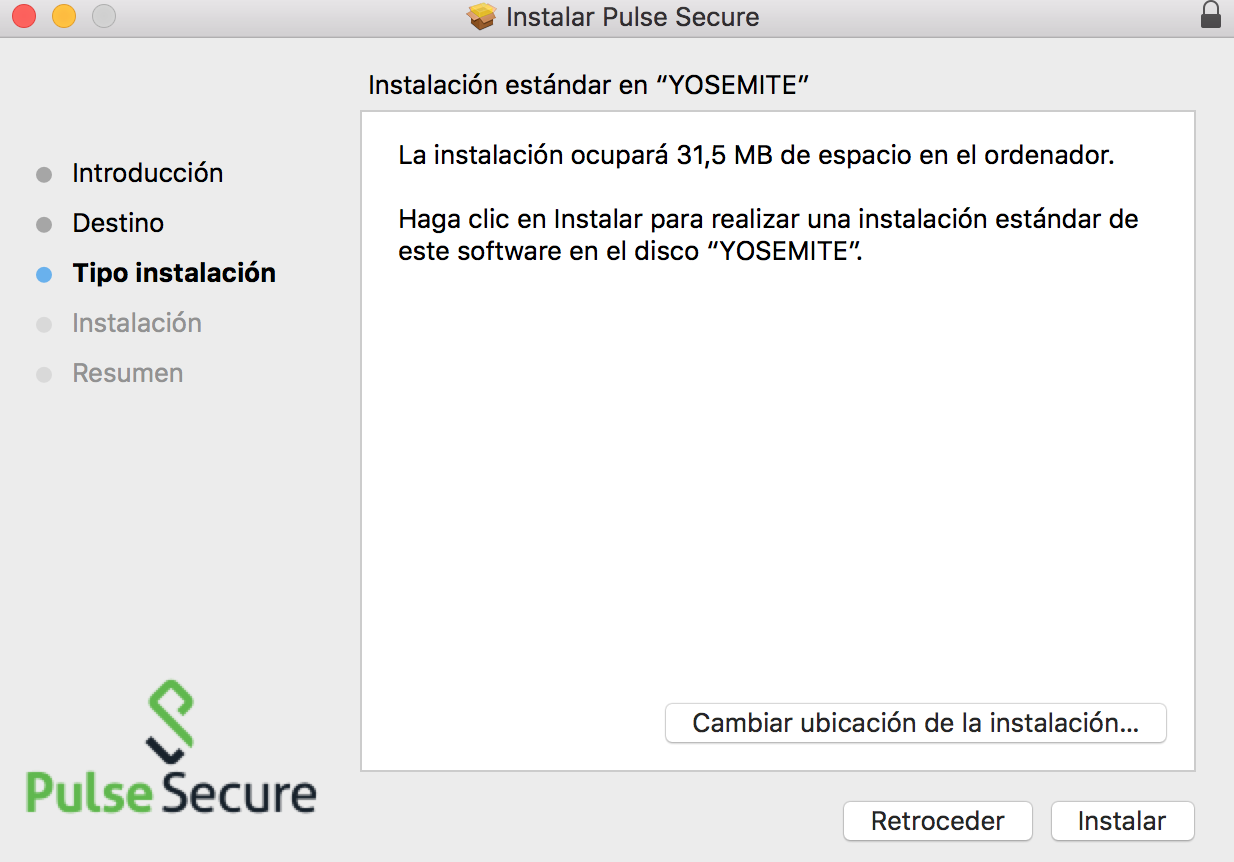1234x862 pixels.
Task: Close the installer with the red button
Action: (x=24, y=17)
